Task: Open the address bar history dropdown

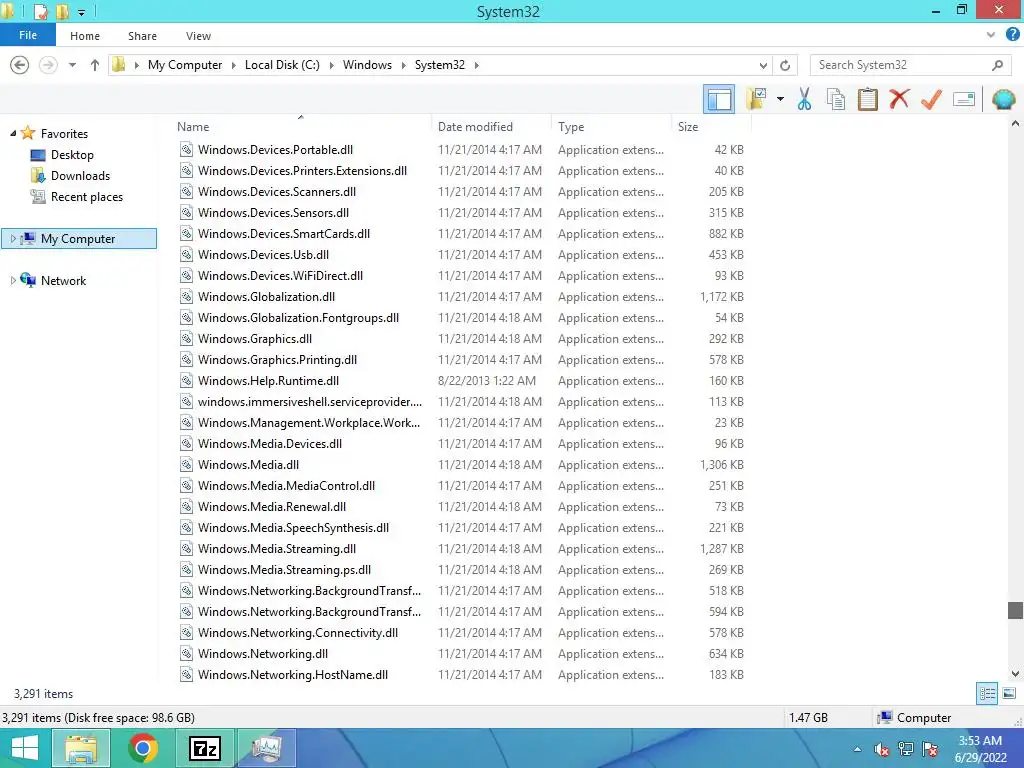Action: coord(763,65)
